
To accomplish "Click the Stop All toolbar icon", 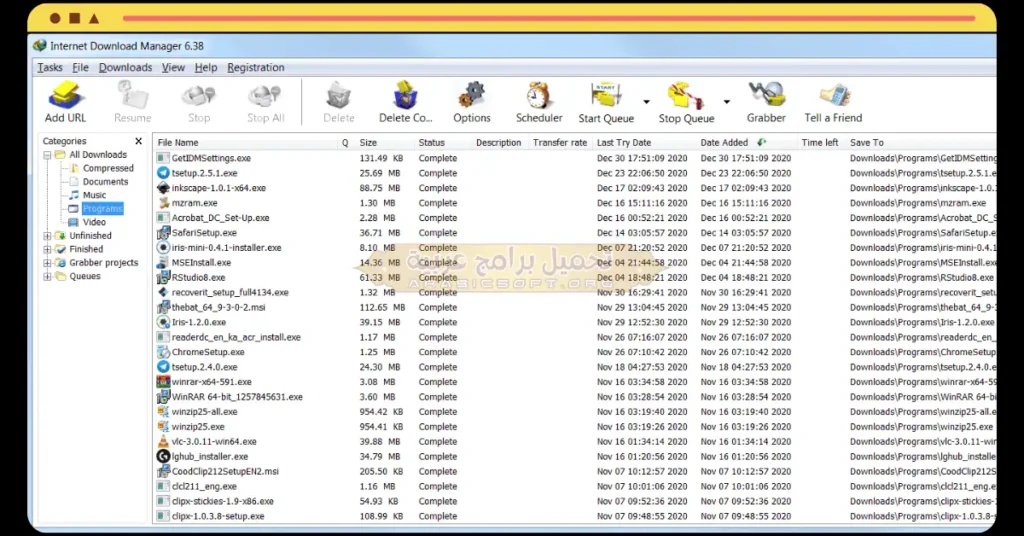I will [x=265, y=96].
